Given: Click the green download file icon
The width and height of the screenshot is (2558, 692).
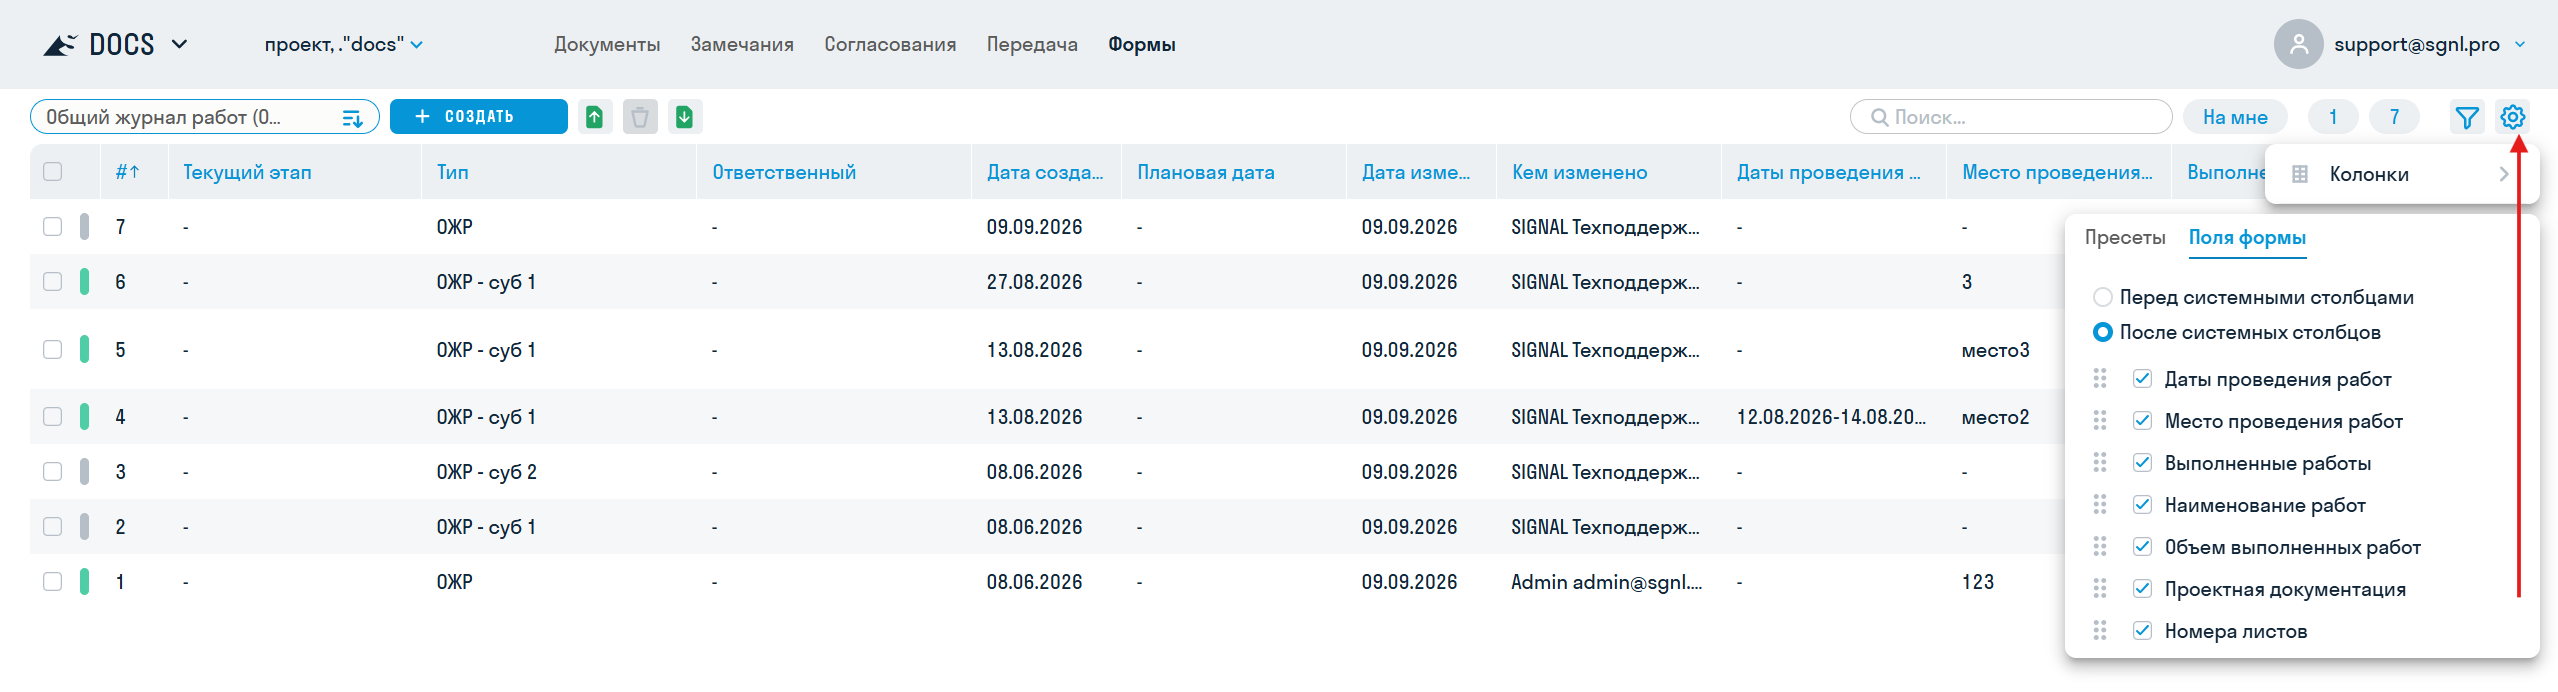Looking at the screenshot, I should pos(685,117).
